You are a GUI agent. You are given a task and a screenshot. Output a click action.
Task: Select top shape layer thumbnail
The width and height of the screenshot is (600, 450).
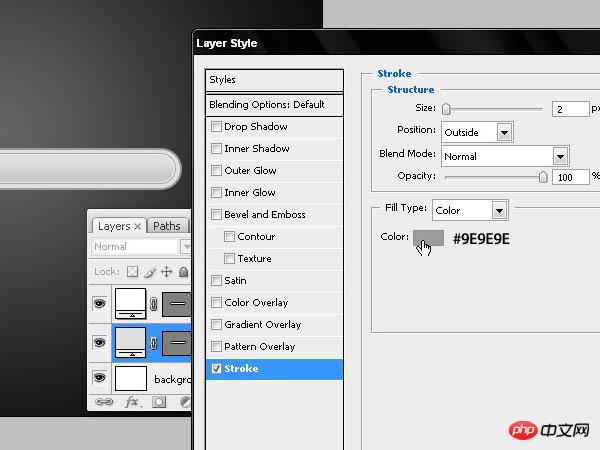click(130, 304)
